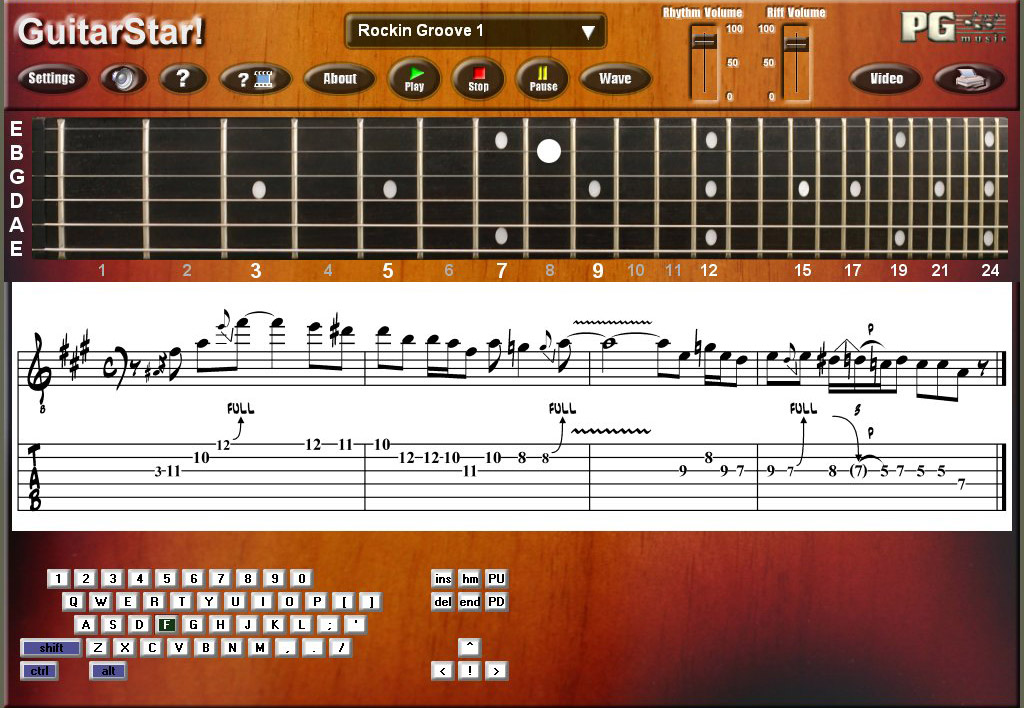Click the 'ins' key on the on-screen keyboard
1024x708 pixels.
tap(443, 579)
